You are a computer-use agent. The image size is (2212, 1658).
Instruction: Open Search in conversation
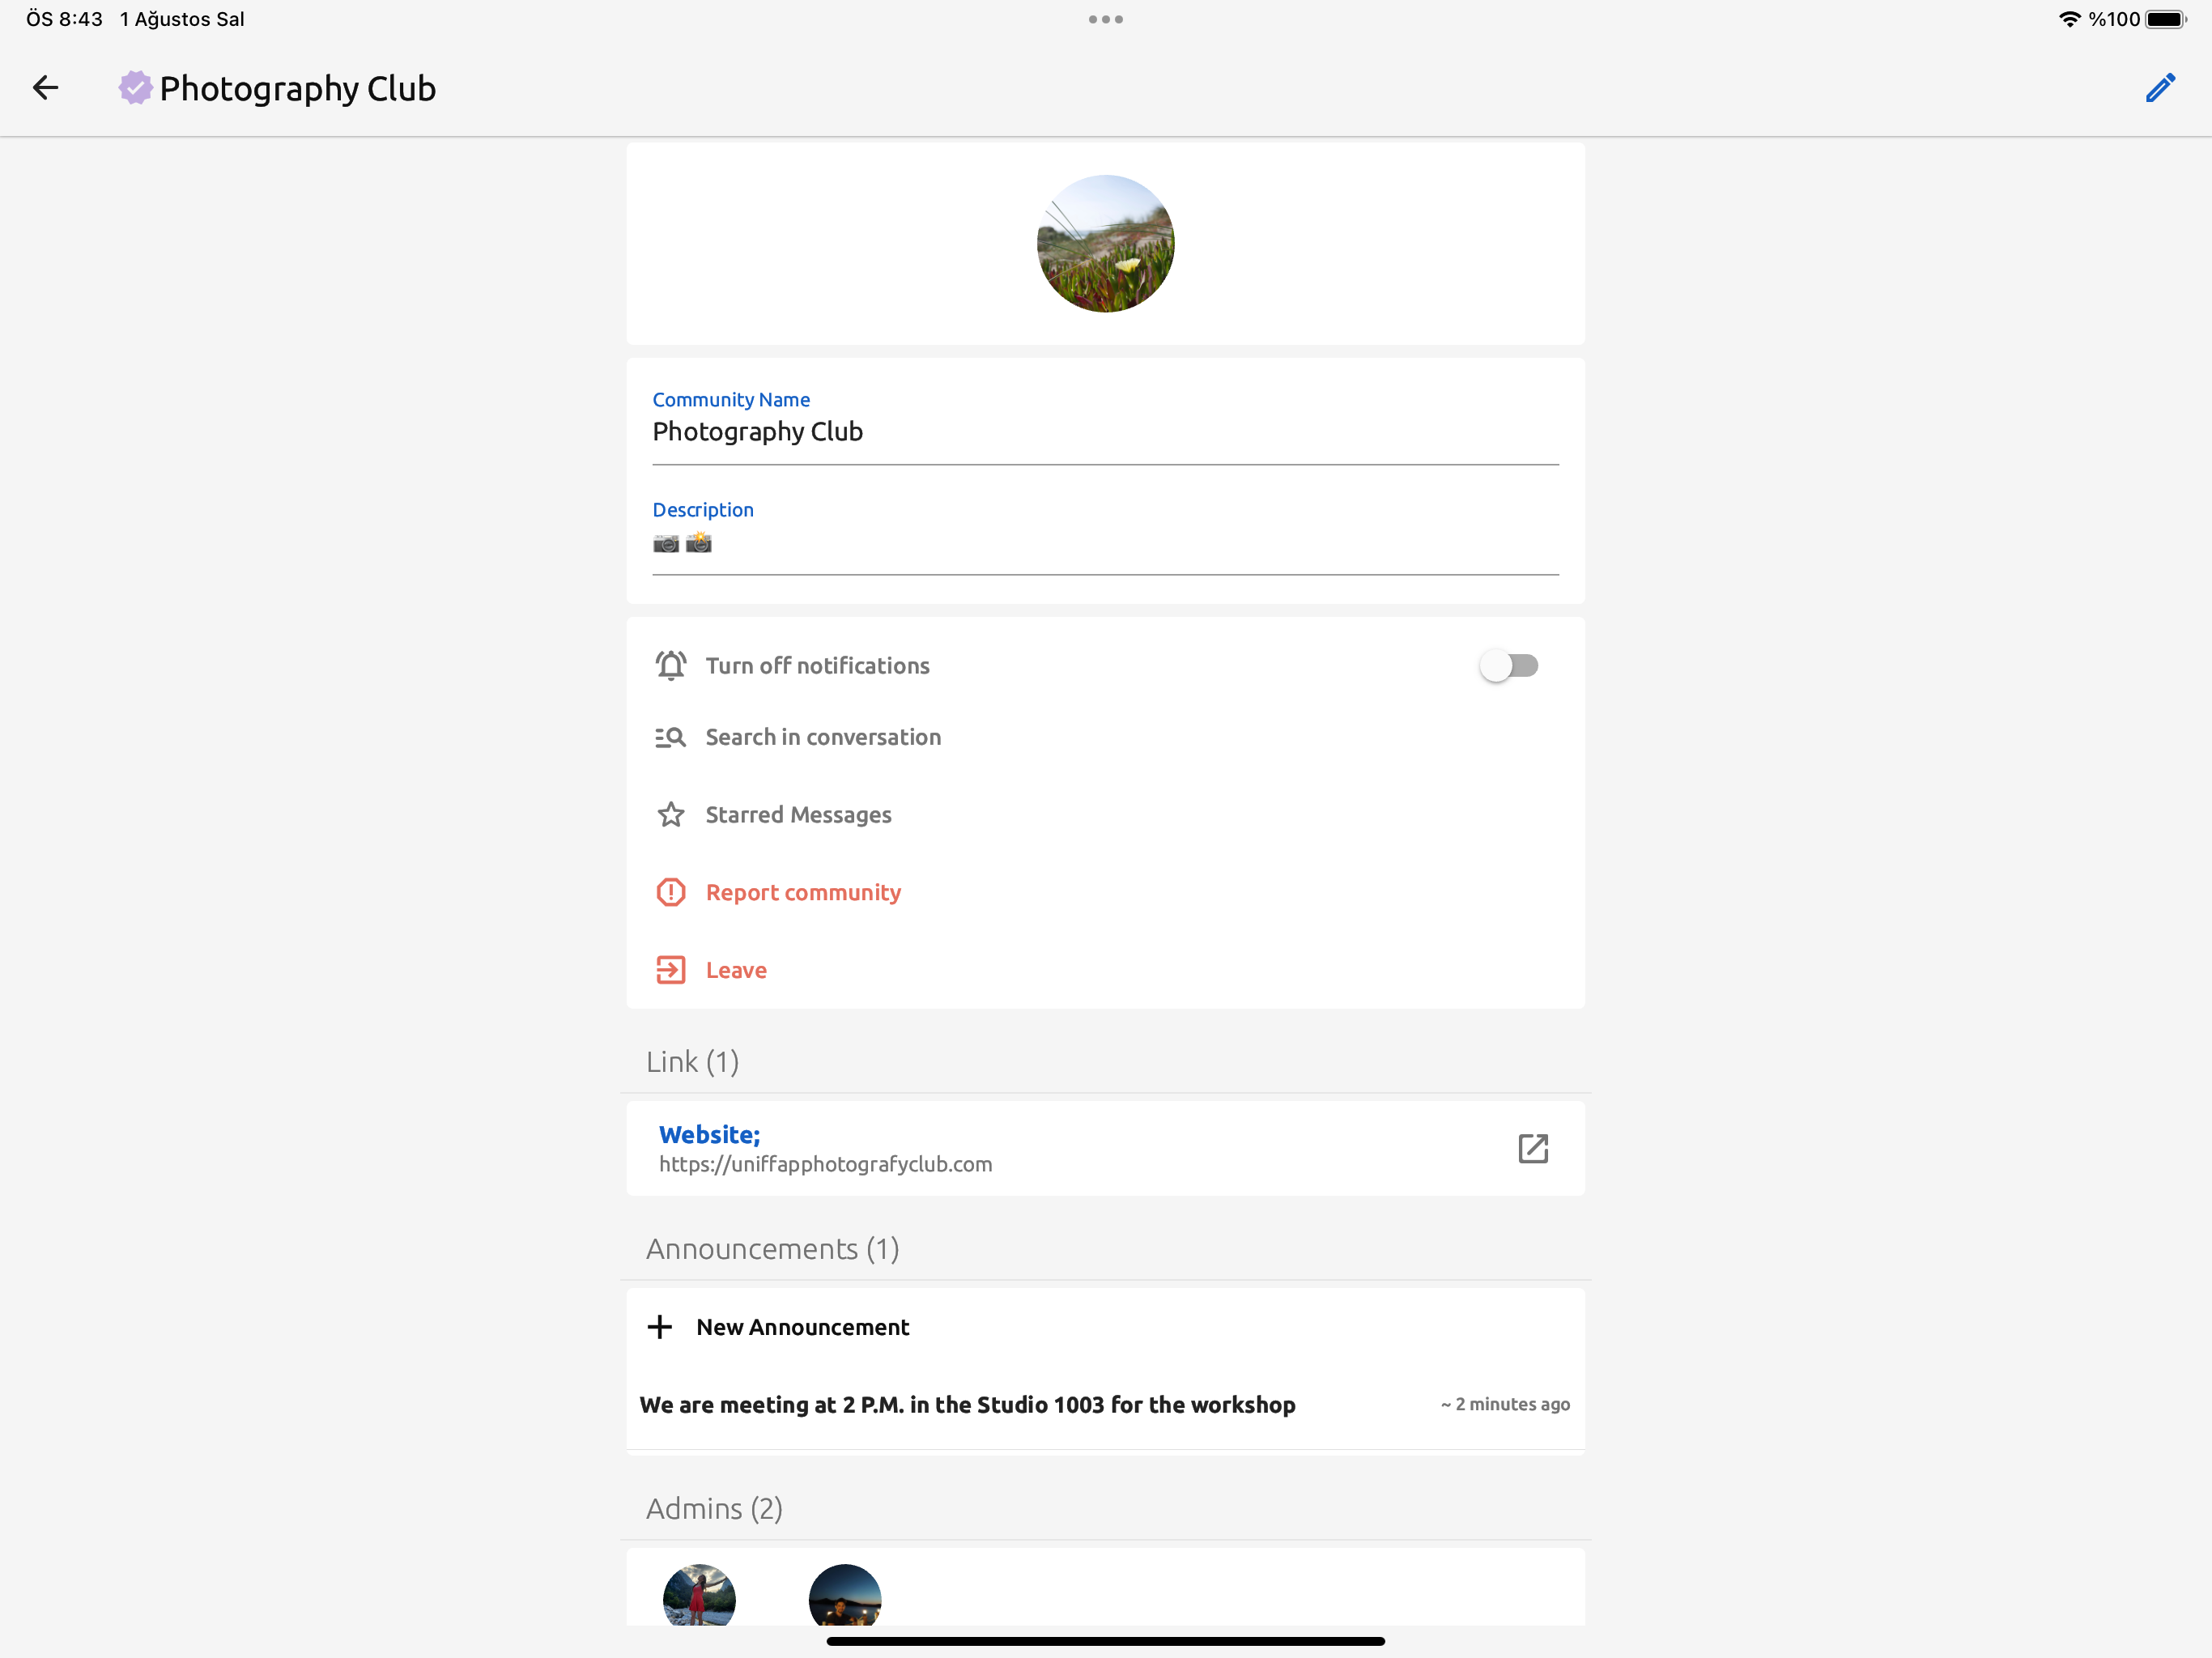coord(1105,737)
